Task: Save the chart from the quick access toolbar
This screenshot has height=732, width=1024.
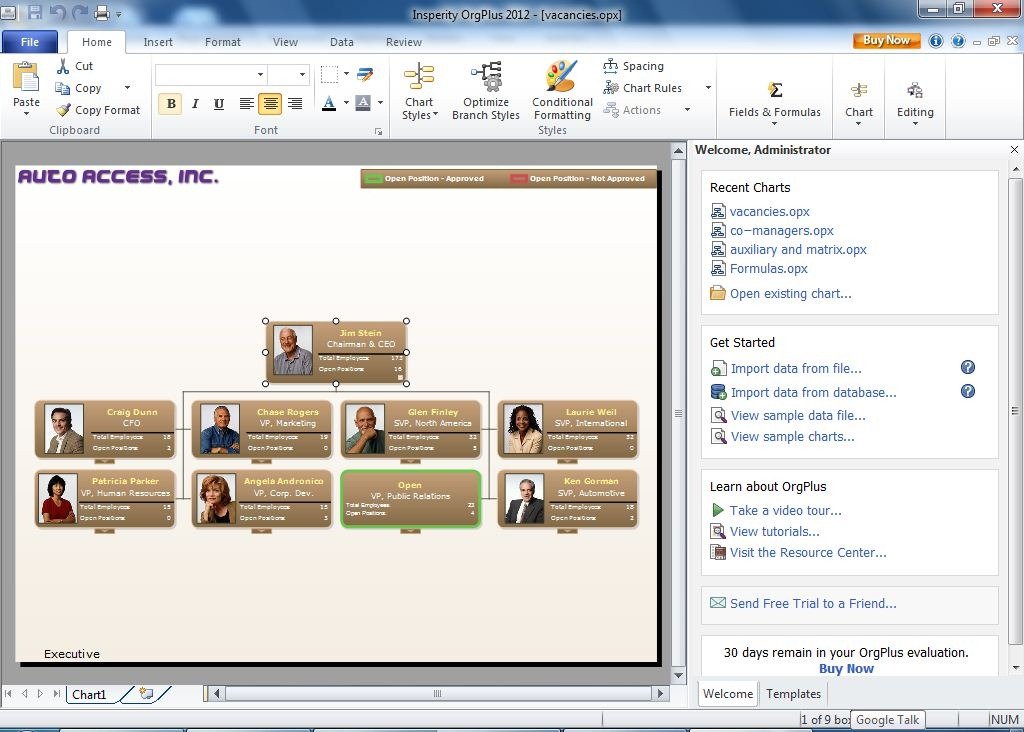Action: [x=35, y=12]
